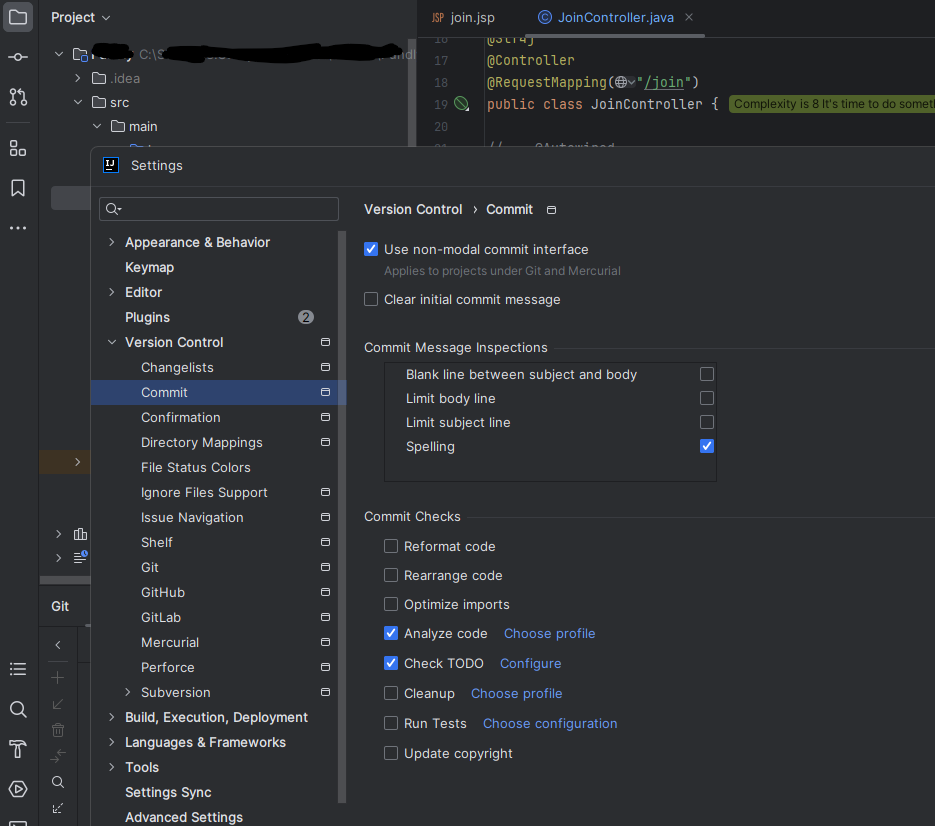Click Choose profile link next to Analyze code
Screen dimensions: 935x826
click(x=549, y=633)
